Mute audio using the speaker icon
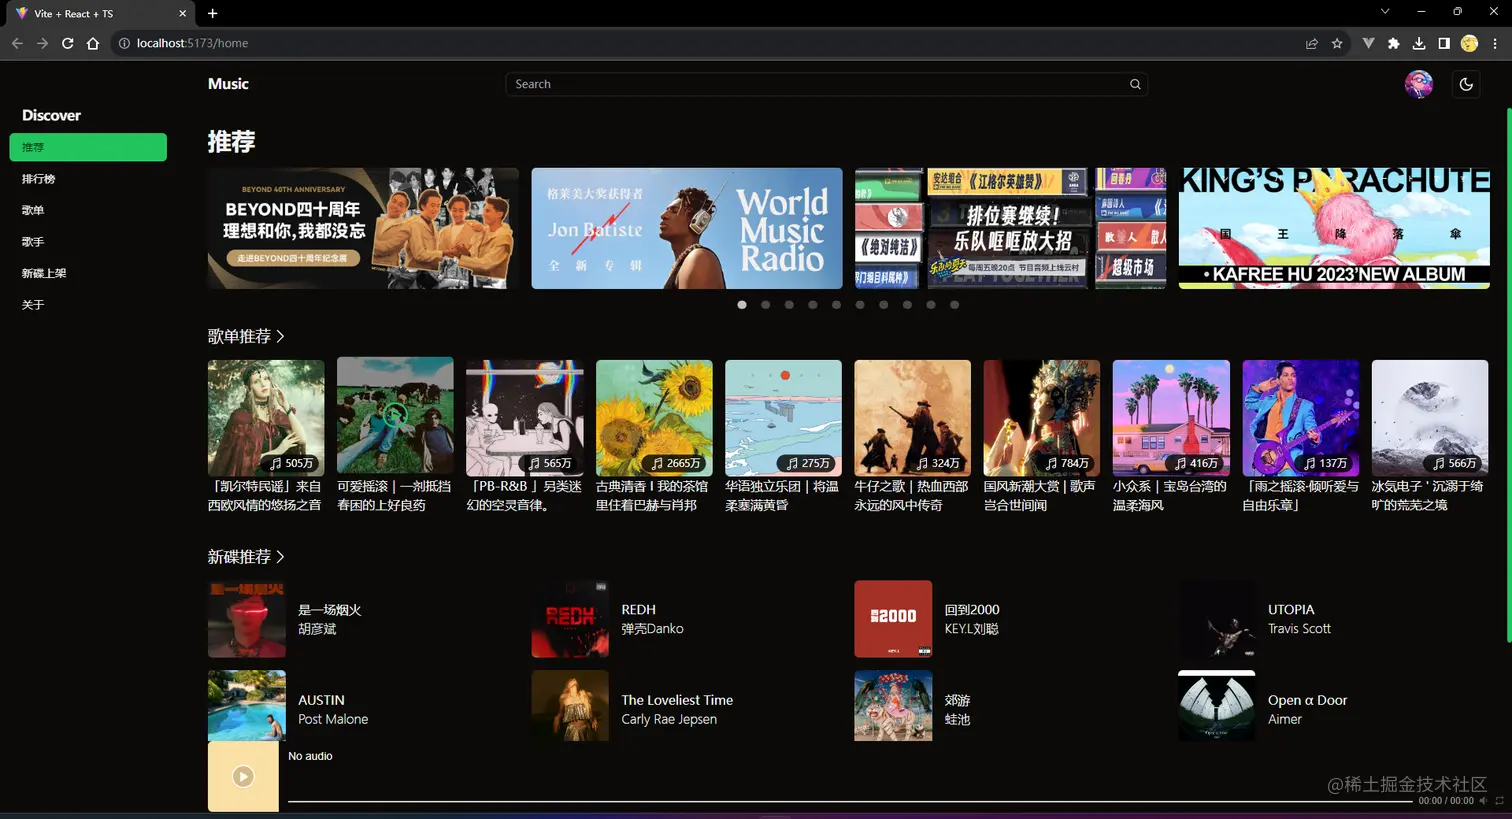The height and width of the screenshot is (819, 1512). 1484,801
